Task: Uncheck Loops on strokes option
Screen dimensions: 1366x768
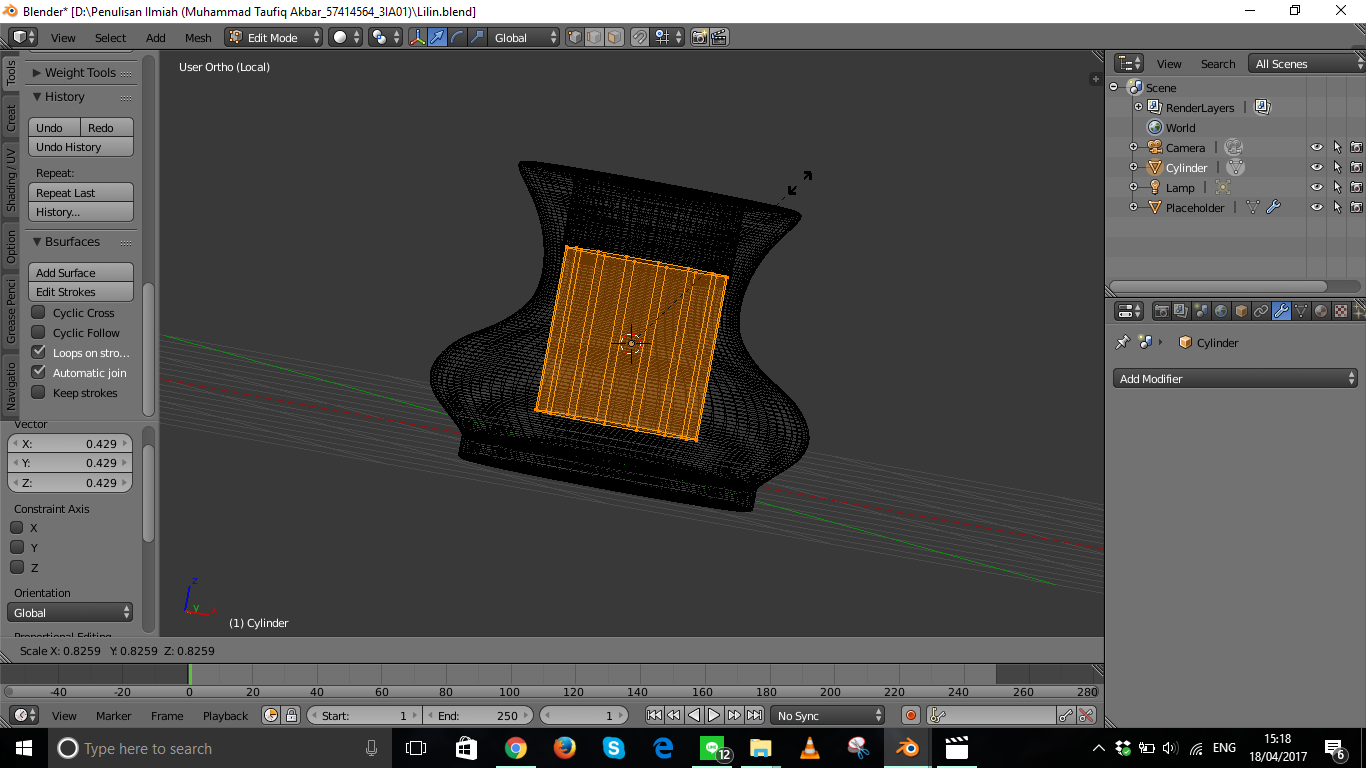Action: click(38, 352)
